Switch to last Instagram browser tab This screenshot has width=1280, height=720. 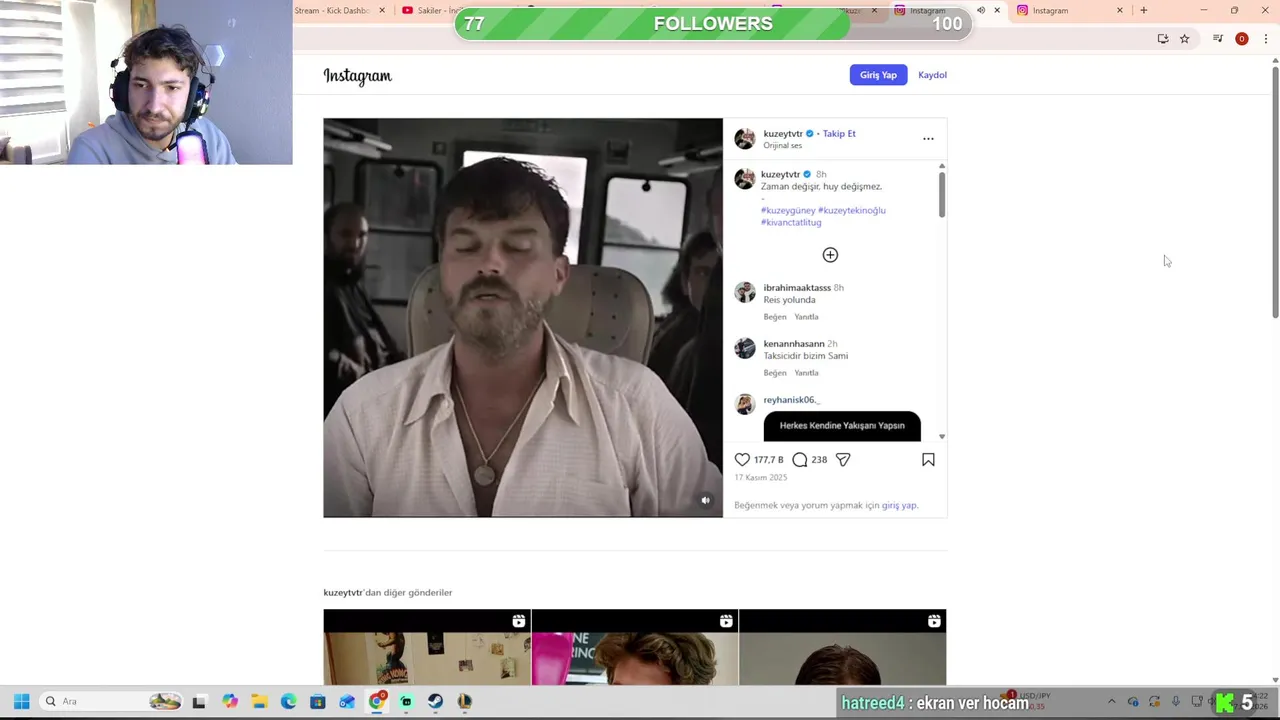pyautogui.click(x=1068, y=11)
